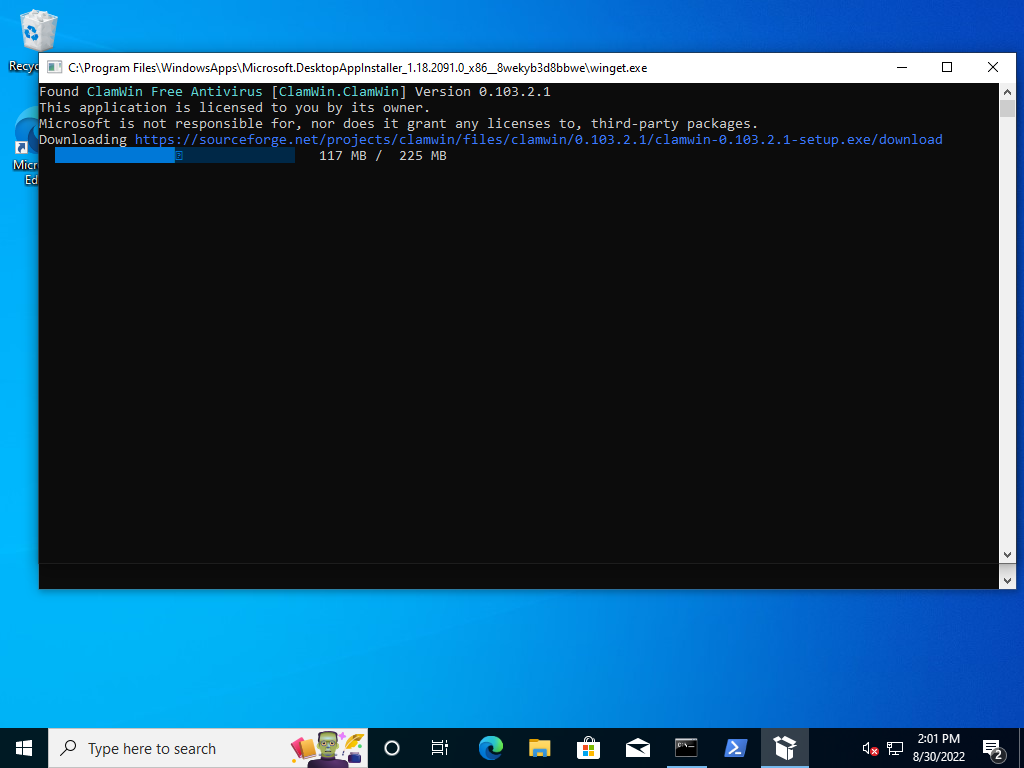Open the notification center icon
This screenshot has height=768, width=1024.
[992, 748]
